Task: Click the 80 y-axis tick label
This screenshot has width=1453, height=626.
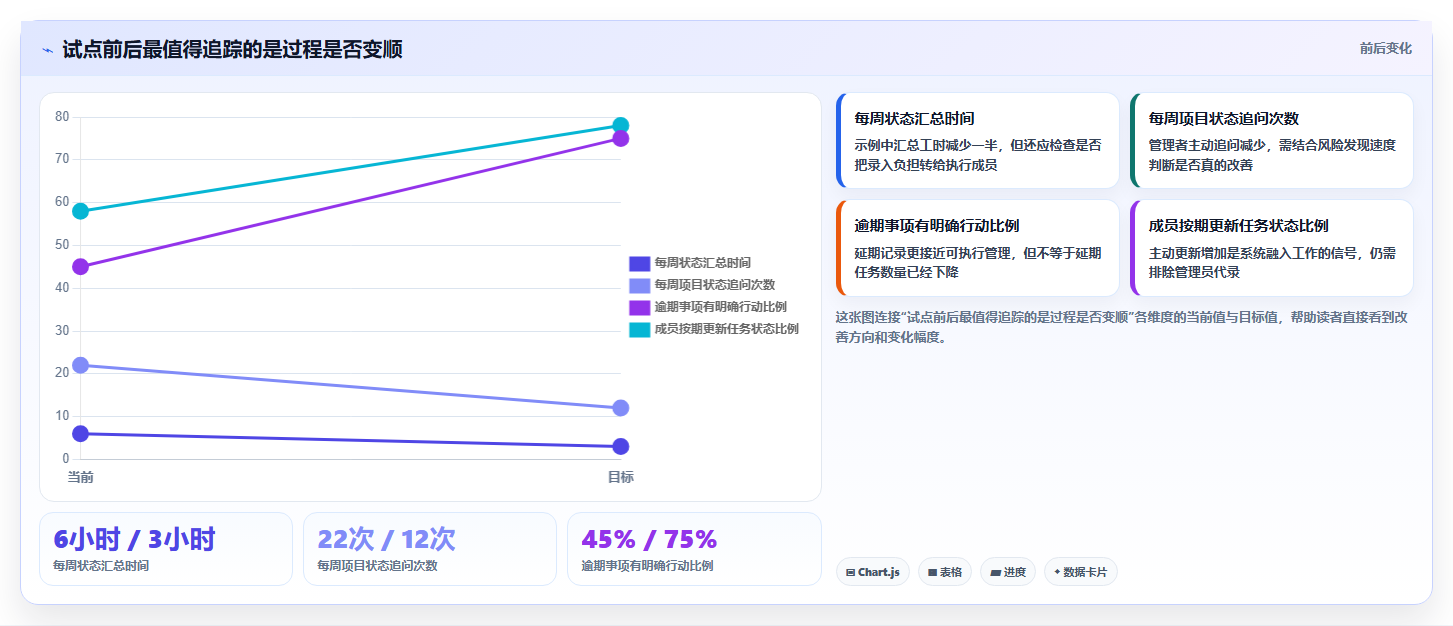Action: click(62, 117)
